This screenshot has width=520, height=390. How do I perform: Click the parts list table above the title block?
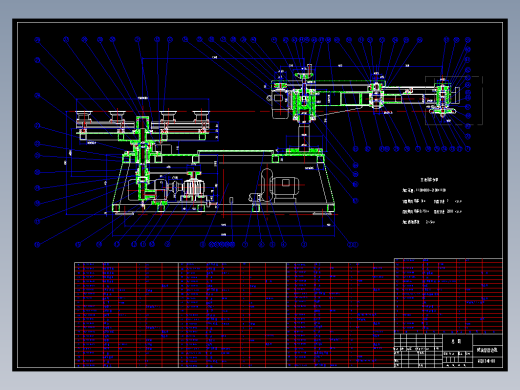click(448, 296)
